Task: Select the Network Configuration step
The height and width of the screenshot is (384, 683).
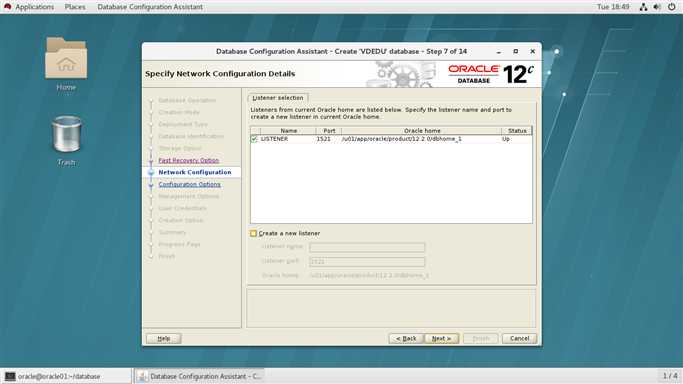Action: [195, 172]
